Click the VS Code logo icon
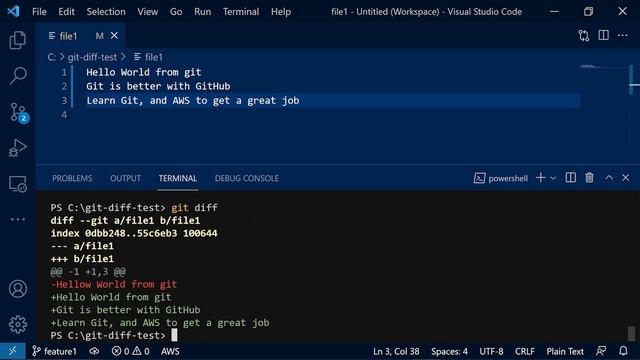640x360 pixels. [13, 11]
